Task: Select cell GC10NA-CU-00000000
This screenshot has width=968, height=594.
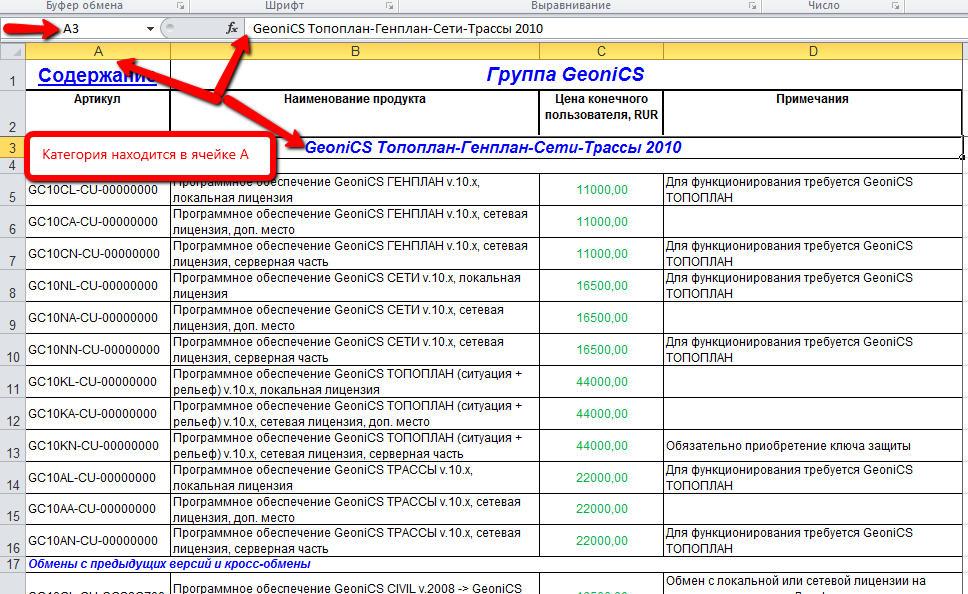Action: [x=98, y=318]
